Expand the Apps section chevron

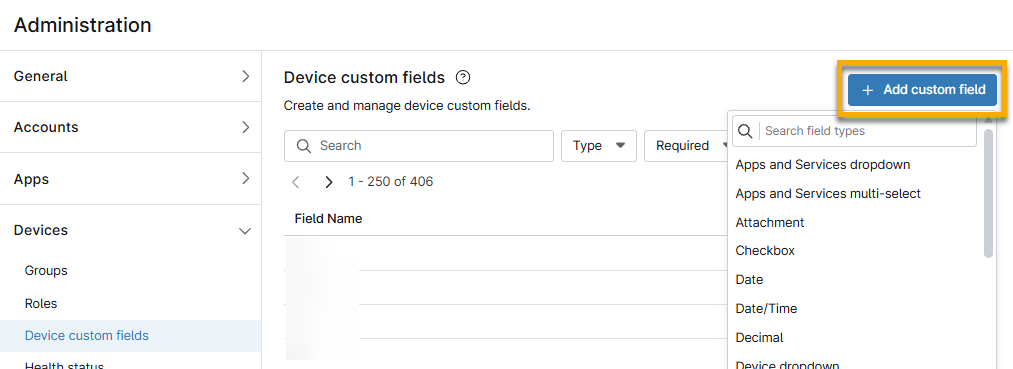point(245,178)
